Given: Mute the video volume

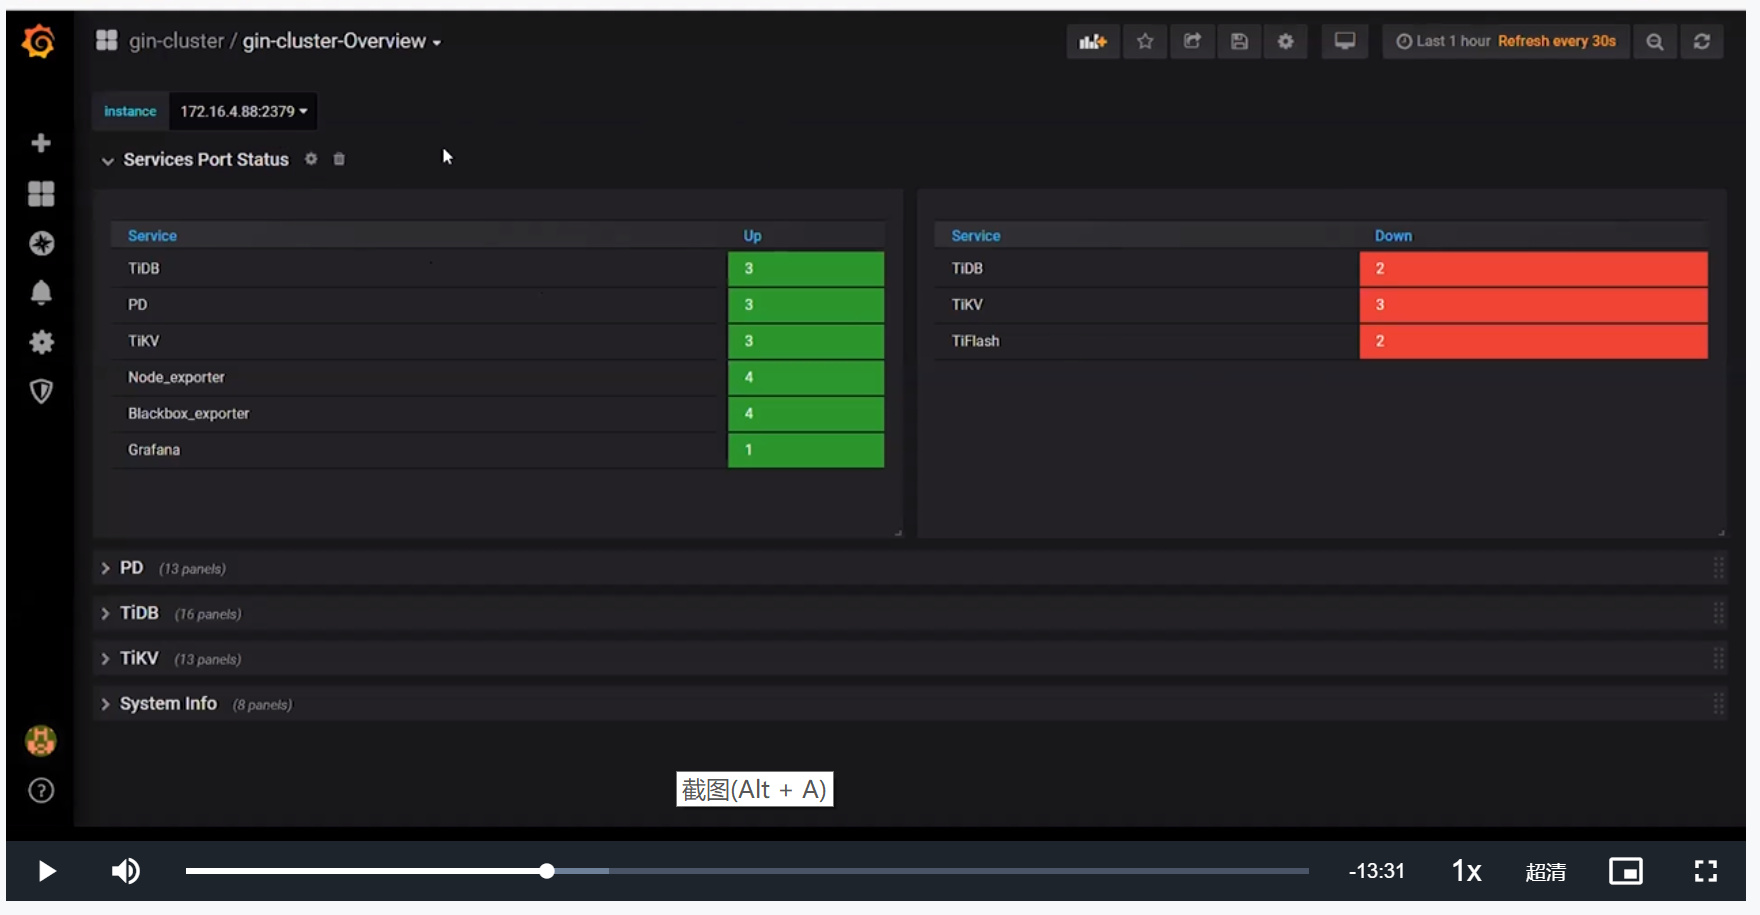Looking at the screenshot, I should (126, 871).
